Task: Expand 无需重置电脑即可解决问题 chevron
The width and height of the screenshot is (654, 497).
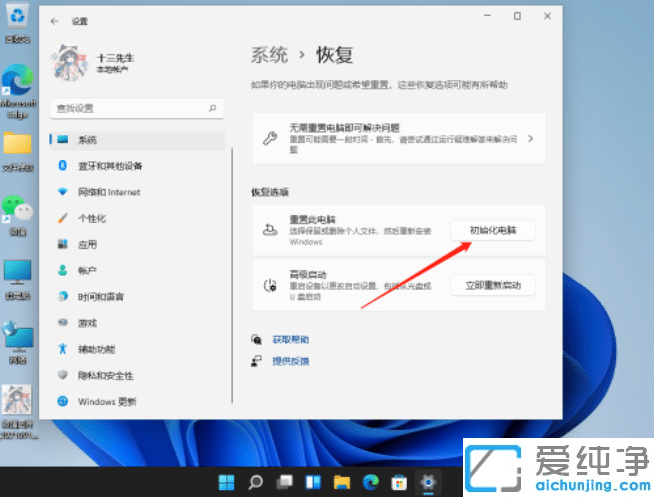Action: (x=531, y=138)
